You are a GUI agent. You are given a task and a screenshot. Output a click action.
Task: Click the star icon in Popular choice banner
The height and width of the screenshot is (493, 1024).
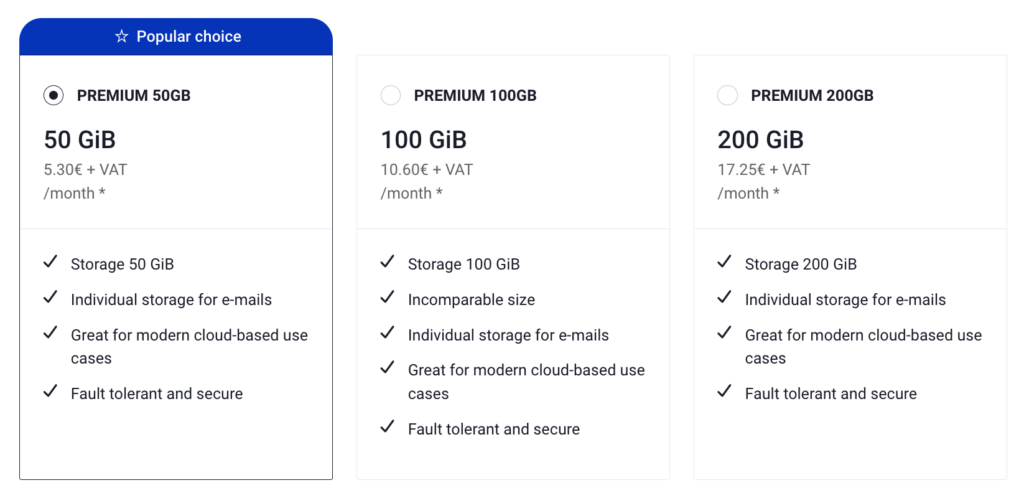121,37
